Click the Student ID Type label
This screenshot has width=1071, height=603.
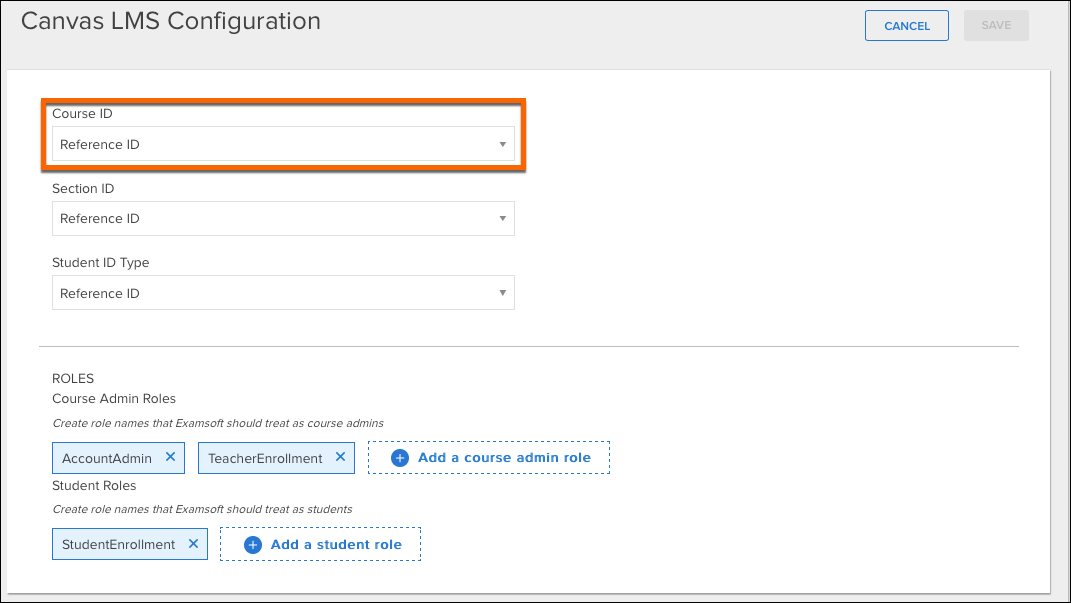(x=100, y=263)
